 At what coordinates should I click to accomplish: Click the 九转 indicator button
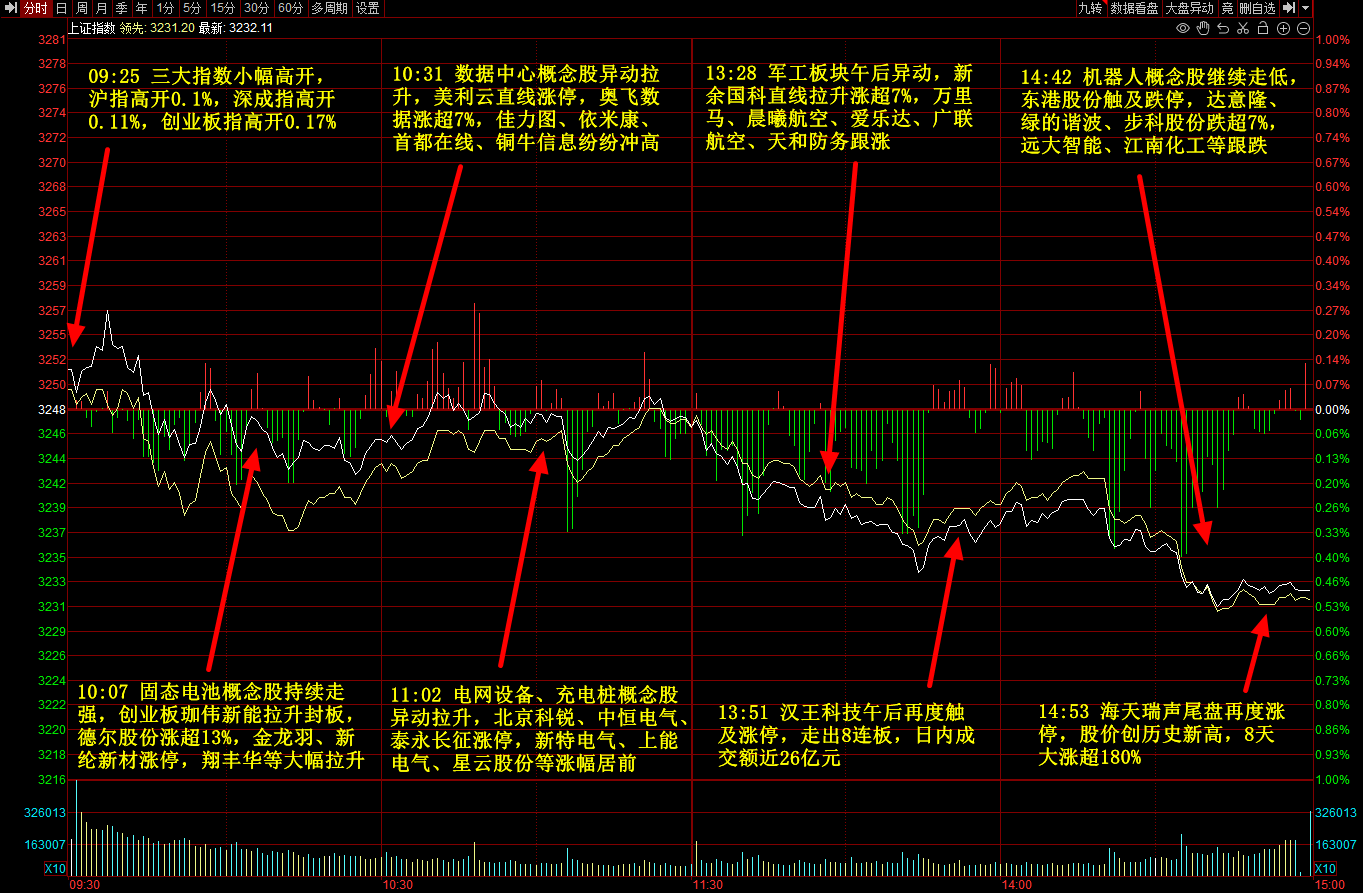click(1089, 8)
